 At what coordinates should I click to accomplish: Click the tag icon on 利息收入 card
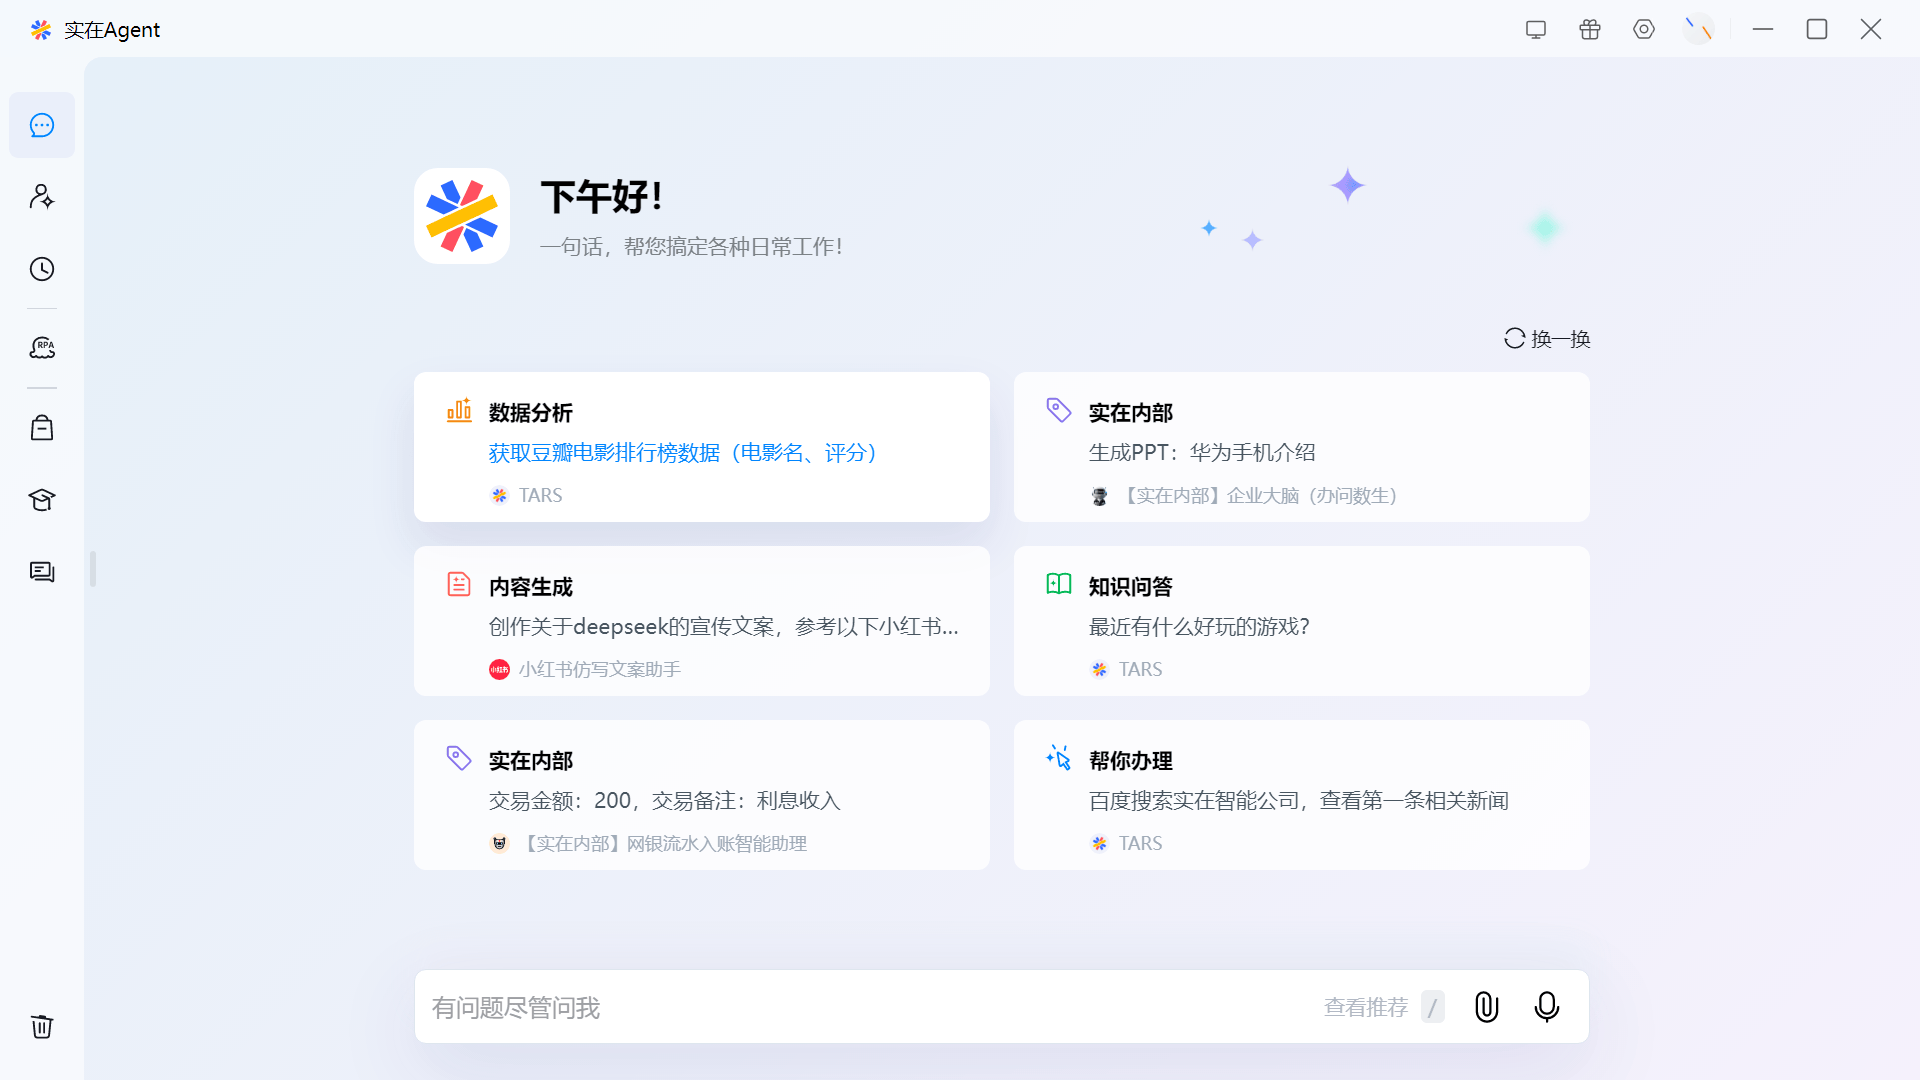click(x=459, y=758)
